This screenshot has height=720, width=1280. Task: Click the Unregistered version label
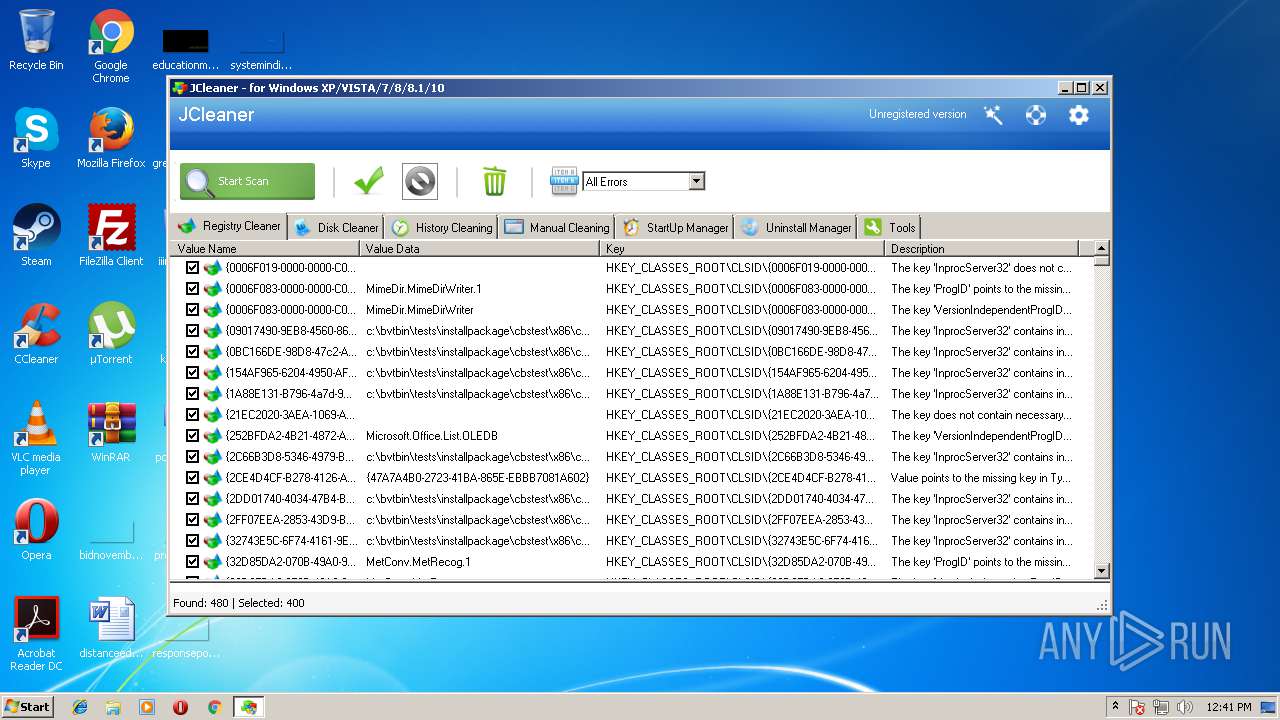(917, 114)
